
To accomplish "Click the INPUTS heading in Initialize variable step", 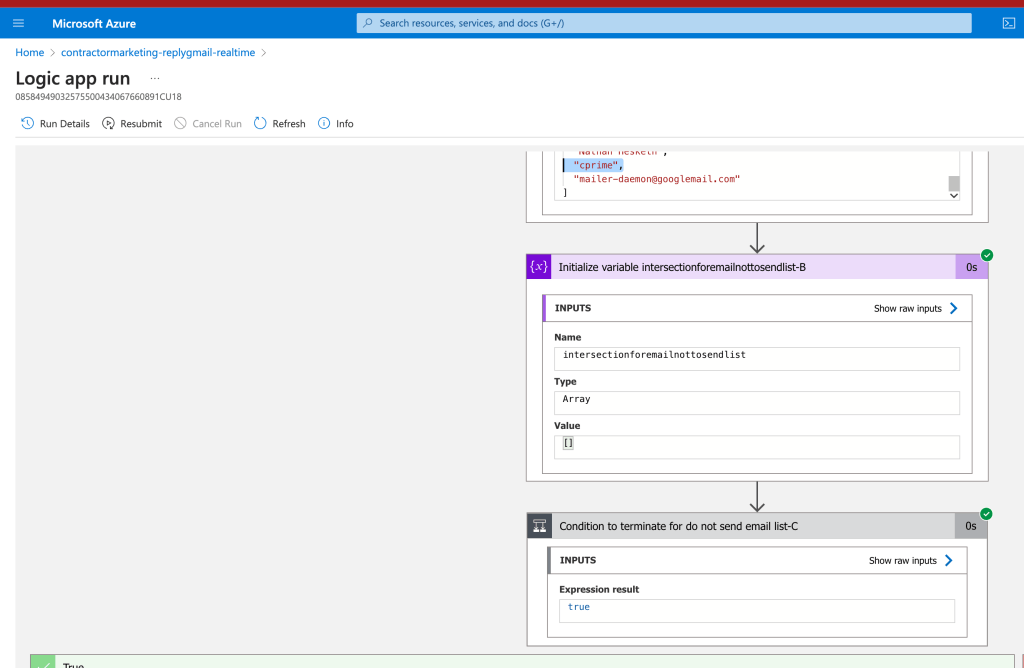I will pyautogui.click(x=573, y=308).
